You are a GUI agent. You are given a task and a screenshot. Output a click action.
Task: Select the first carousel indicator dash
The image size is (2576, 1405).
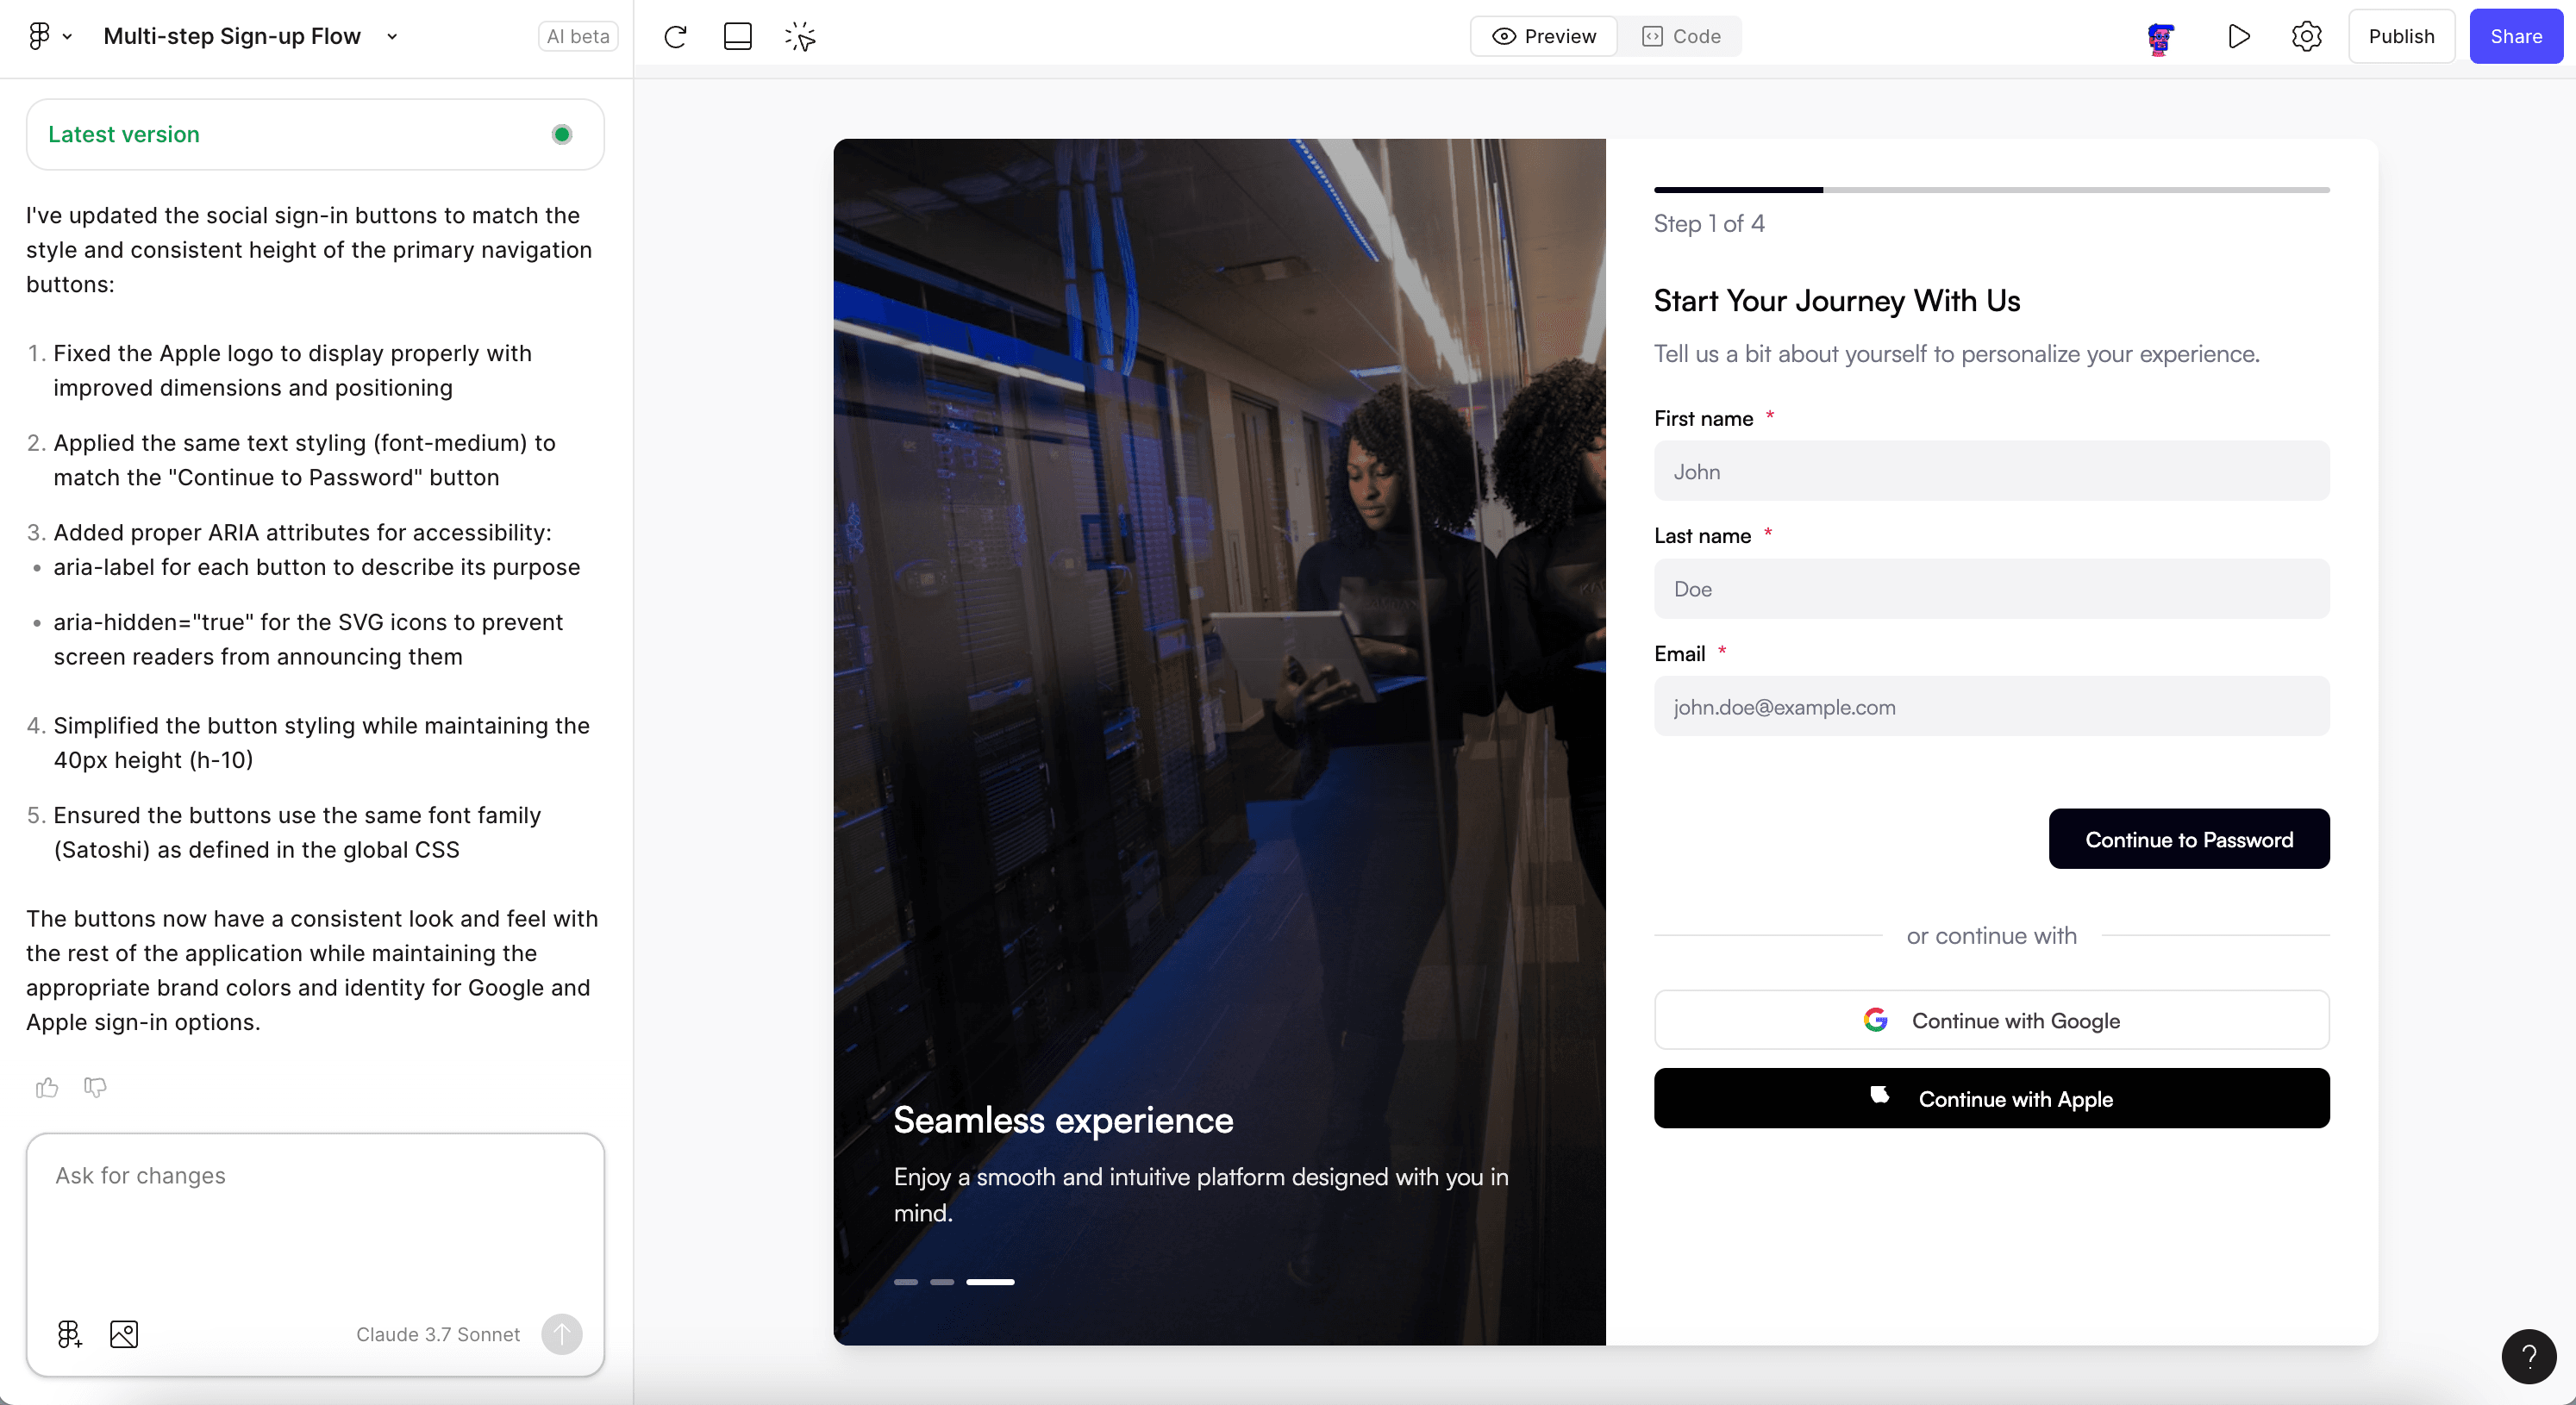coord(906,1281)
